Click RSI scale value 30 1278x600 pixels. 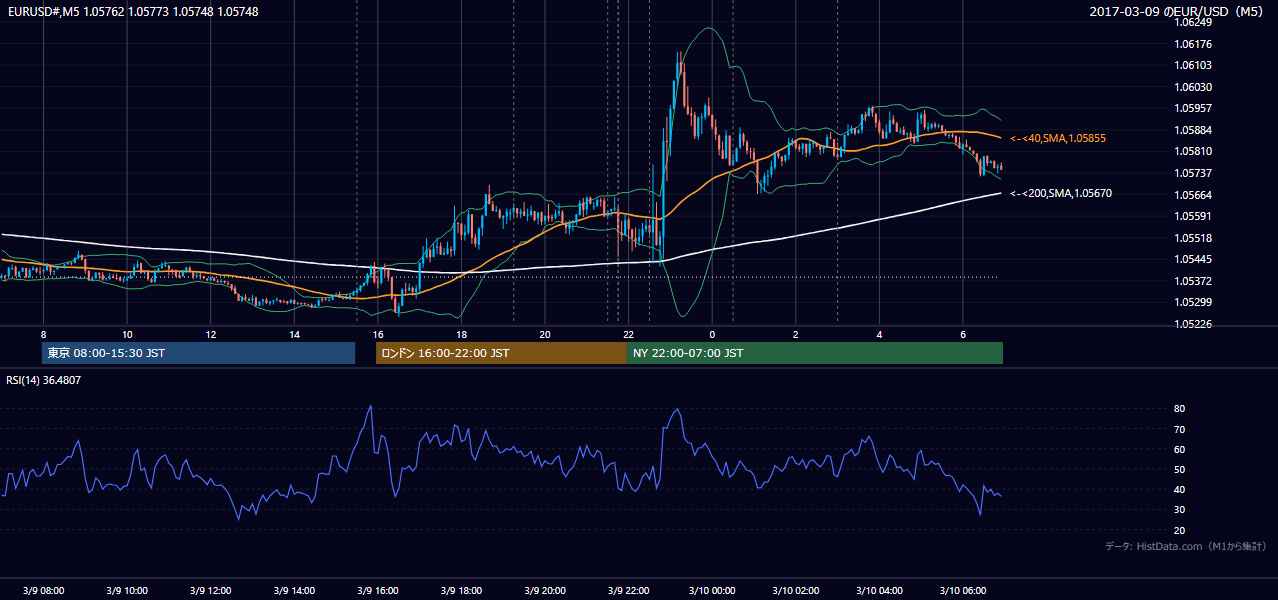[x=1180, y=510]
